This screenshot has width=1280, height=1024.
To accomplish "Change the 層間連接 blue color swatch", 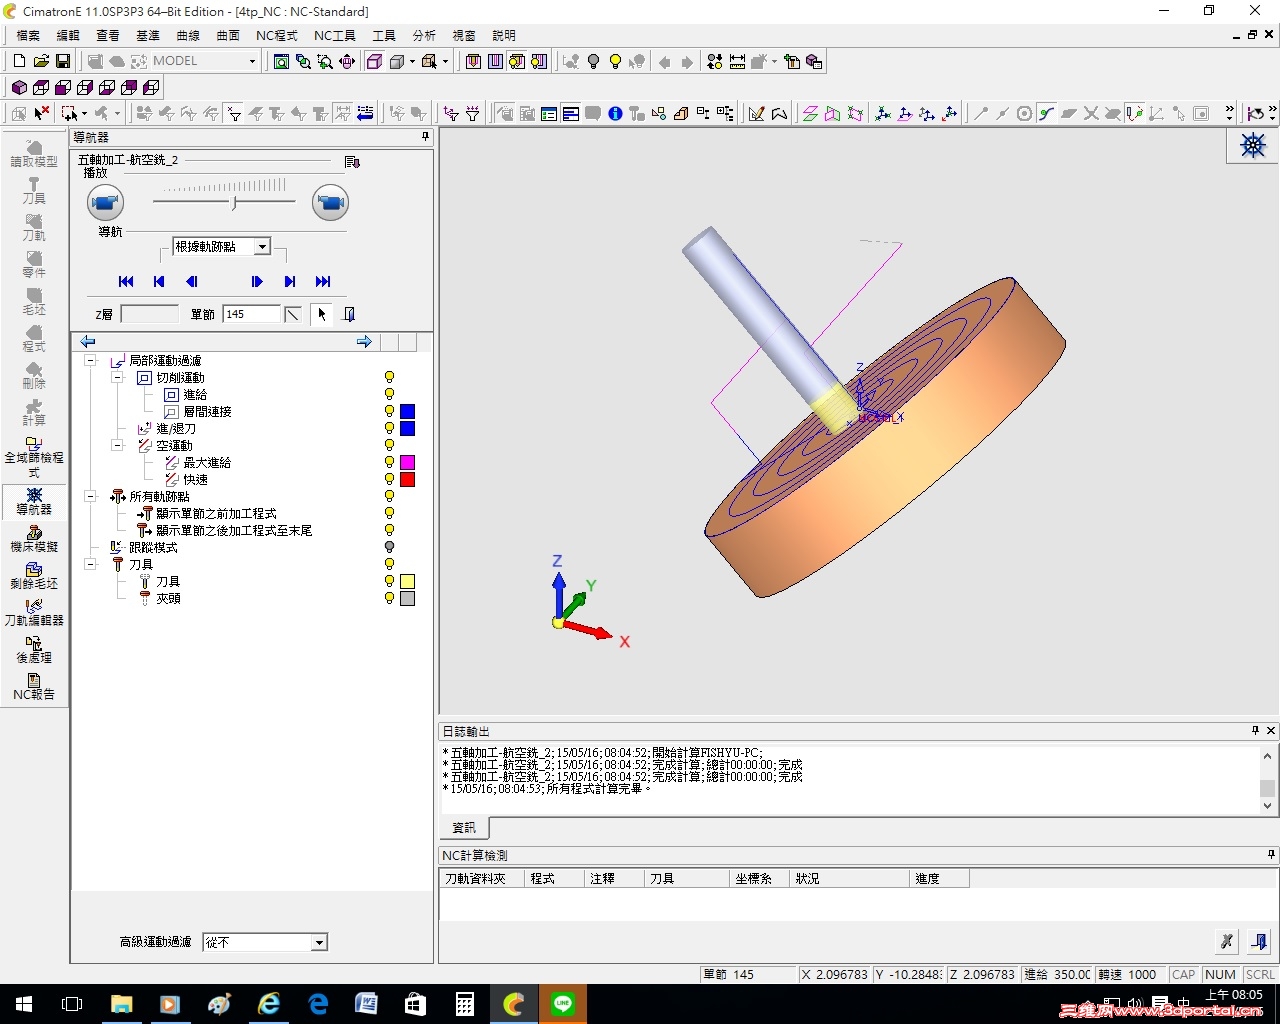I will tap(408, 412).
